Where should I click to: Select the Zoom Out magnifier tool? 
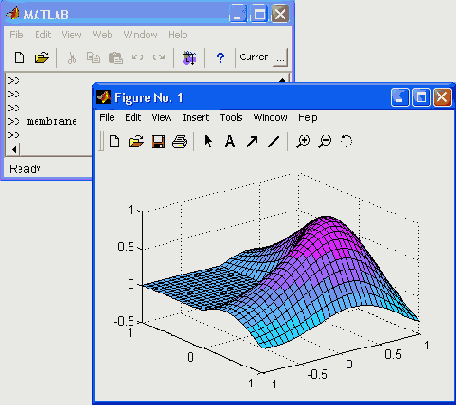(325, 141)
